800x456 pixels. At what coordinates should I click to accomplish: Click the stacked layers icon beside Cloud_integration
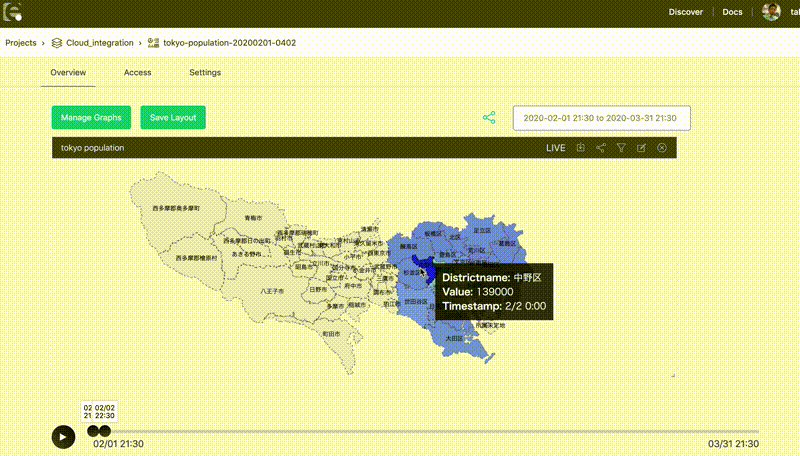point(57,43)
